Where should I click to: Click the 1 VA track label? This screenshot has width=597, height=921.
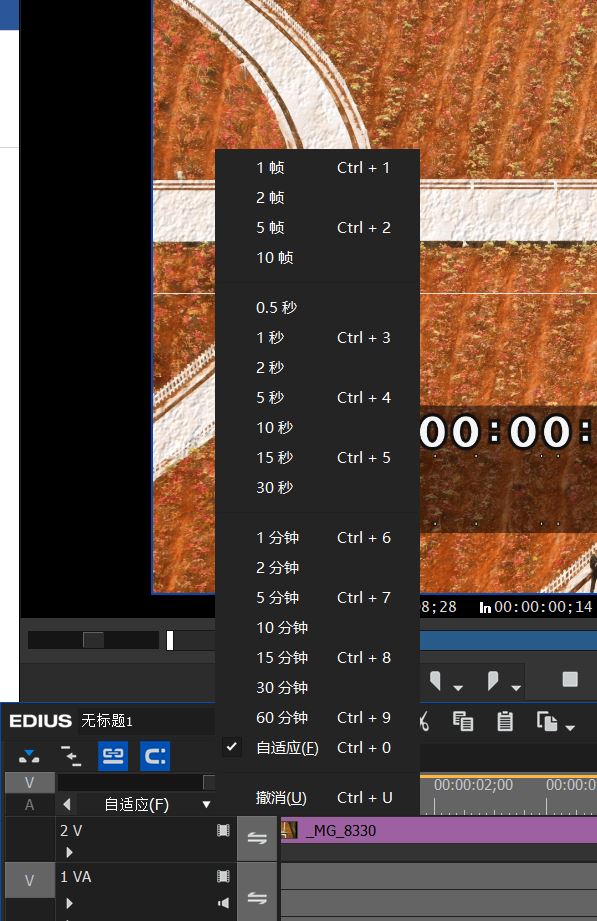(76, 877)
